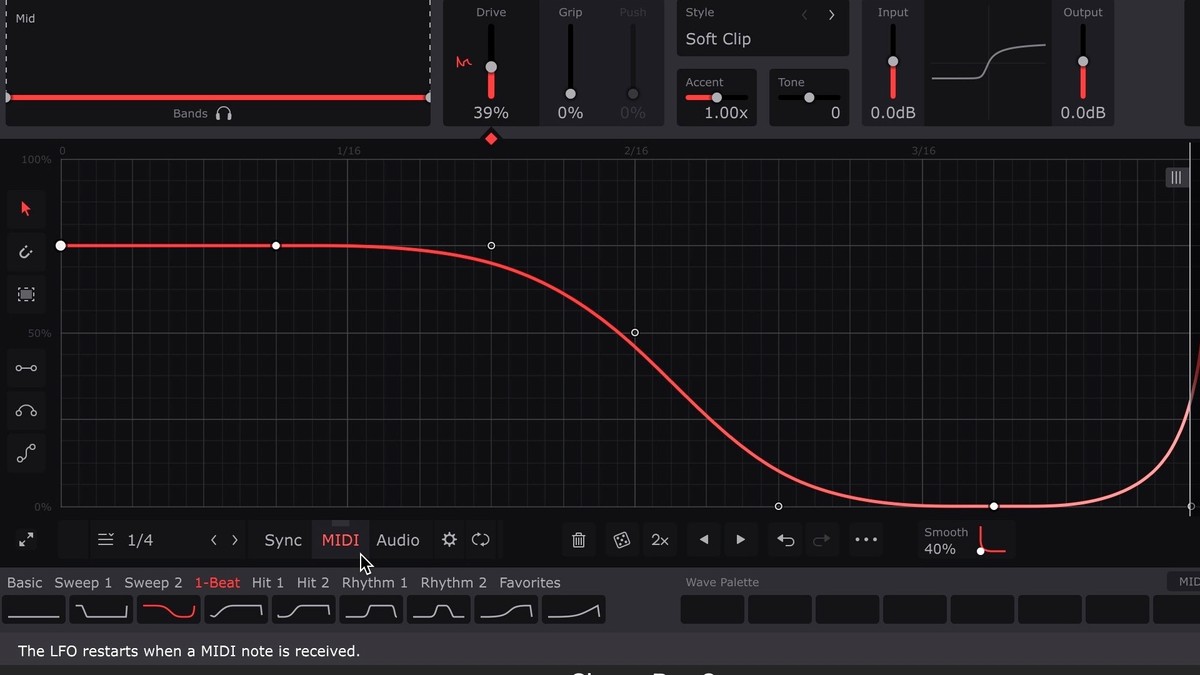
Task: Switch to Favorites preset tab
Action: pyautogui.click(x=530, y=583)
